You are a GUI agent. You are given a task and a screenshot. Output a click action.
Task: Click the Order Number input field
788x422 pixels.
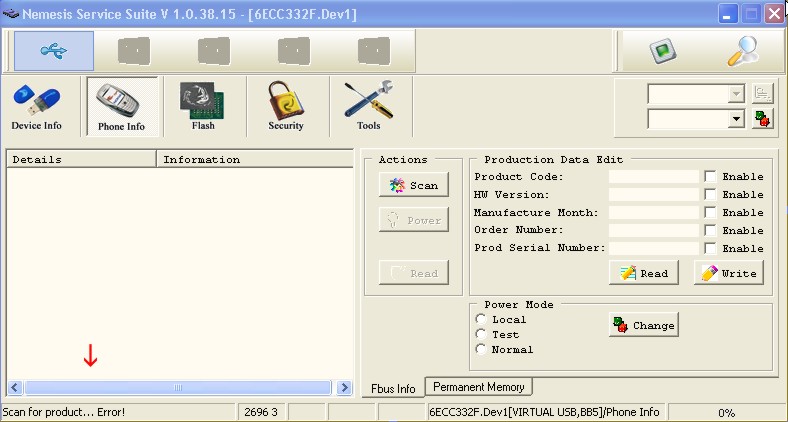654,231
